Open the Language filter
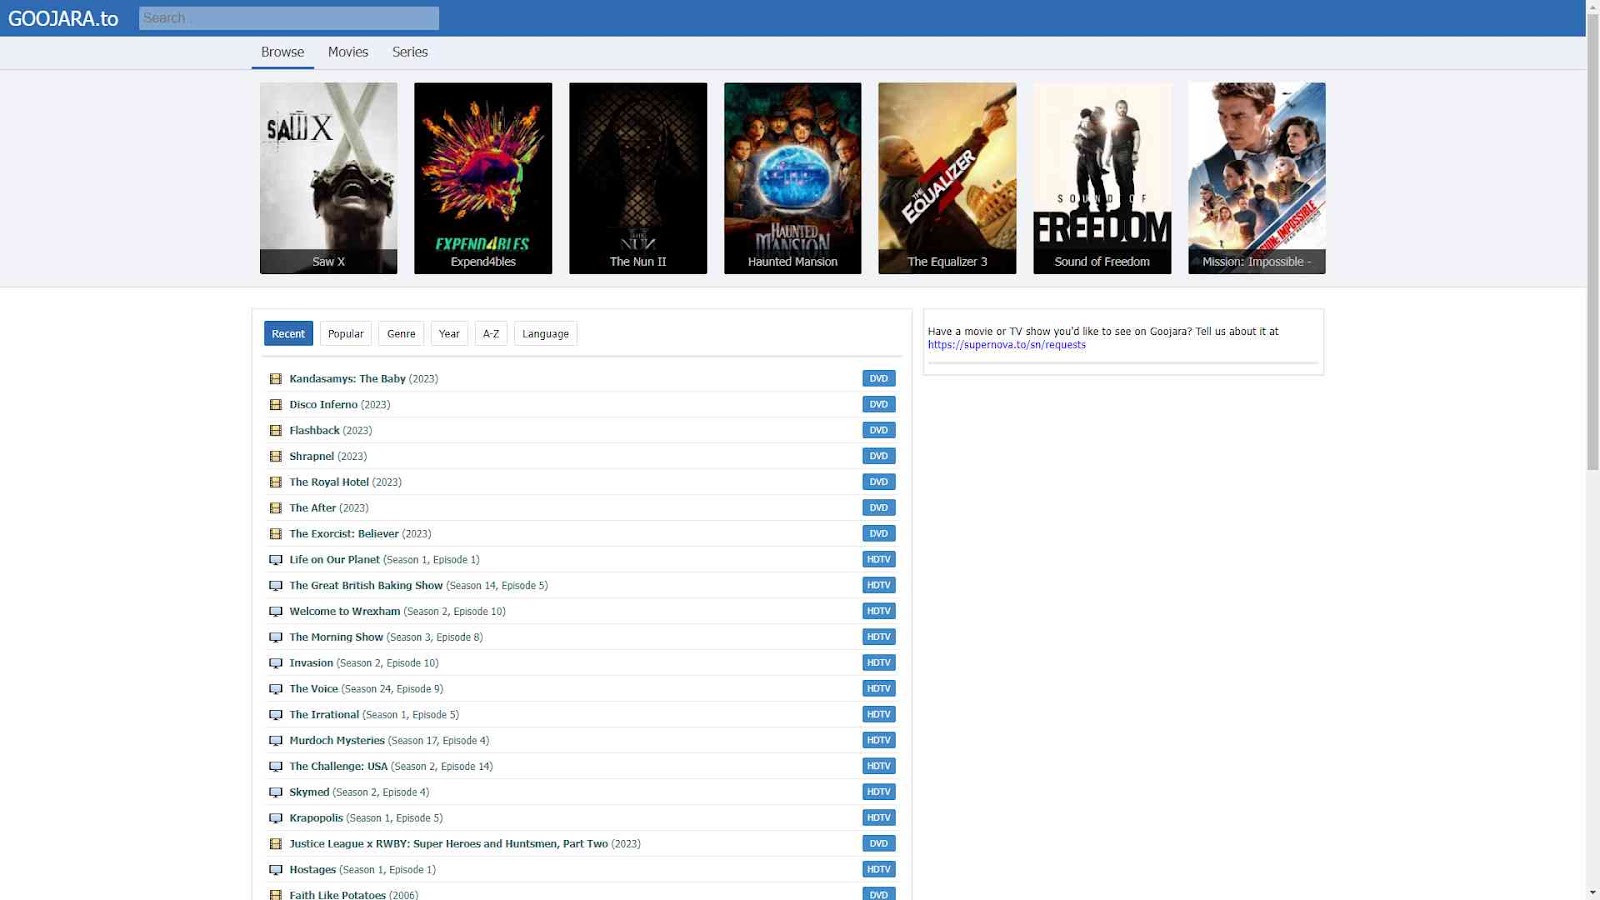The width and height of the screenshot is (1600, 900). pos(545,334)
